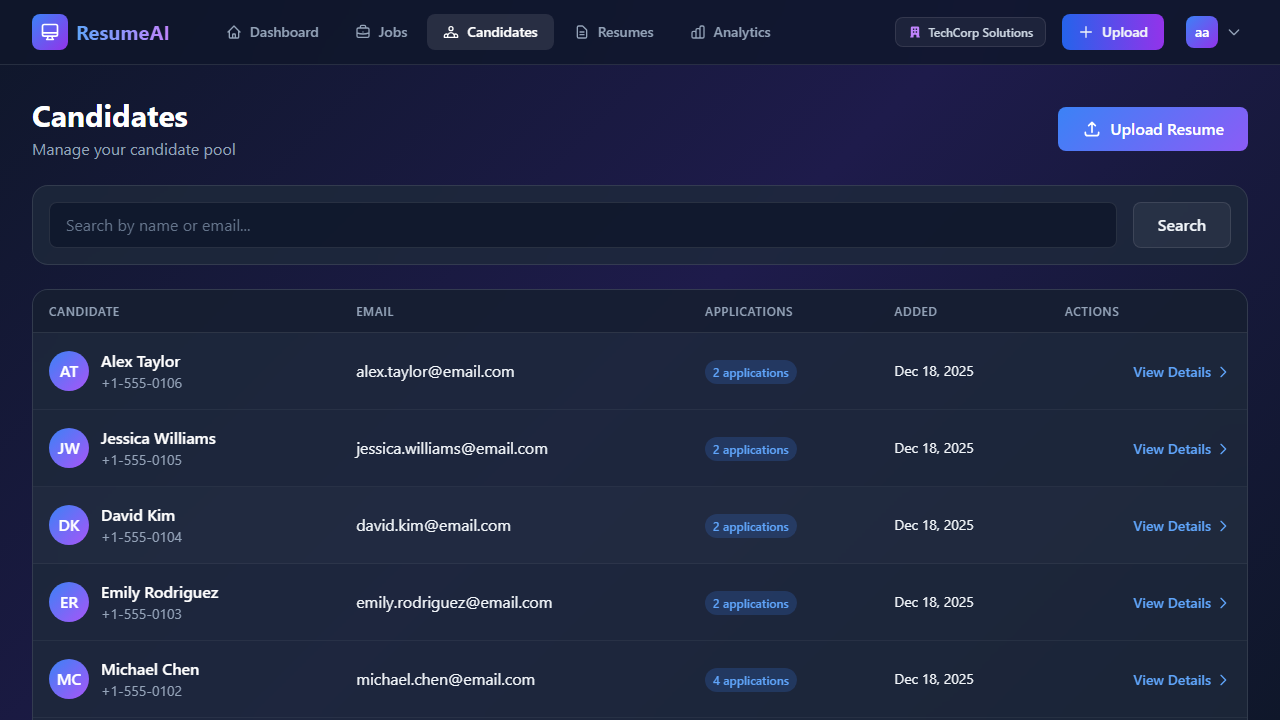Select the Dashboard home icon

(x=232, y=32)
